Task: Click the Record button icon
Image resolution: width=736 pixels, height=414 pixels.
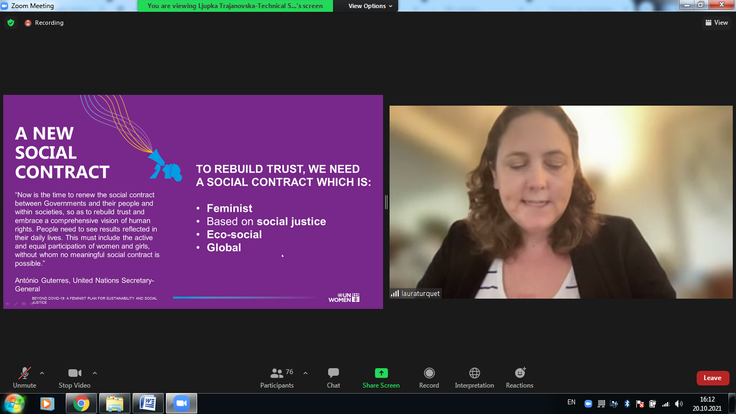Action: coord(429,374)
